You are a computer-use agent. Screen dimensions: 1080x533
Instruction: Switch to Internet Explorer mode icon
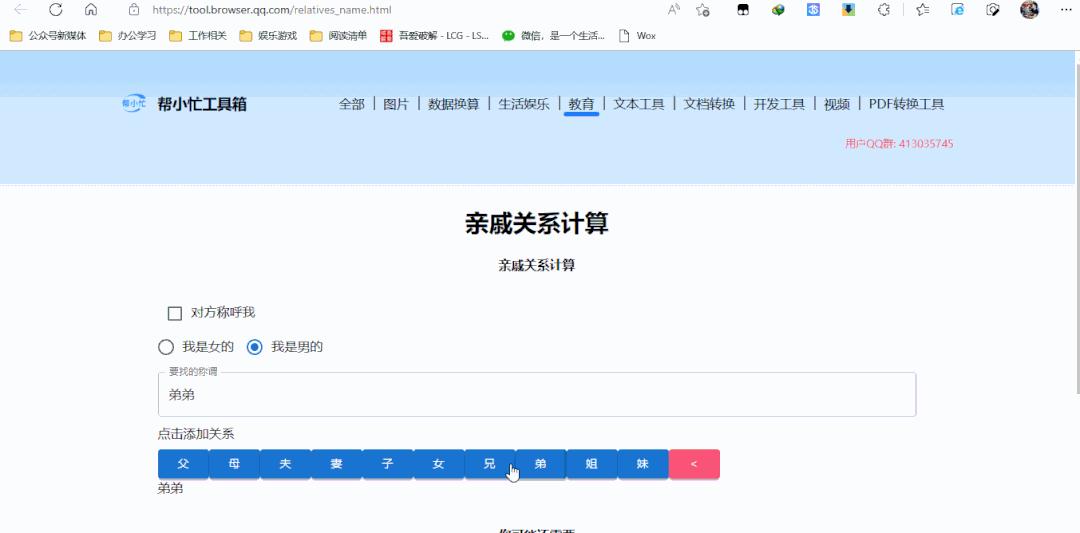pos(957,10)
